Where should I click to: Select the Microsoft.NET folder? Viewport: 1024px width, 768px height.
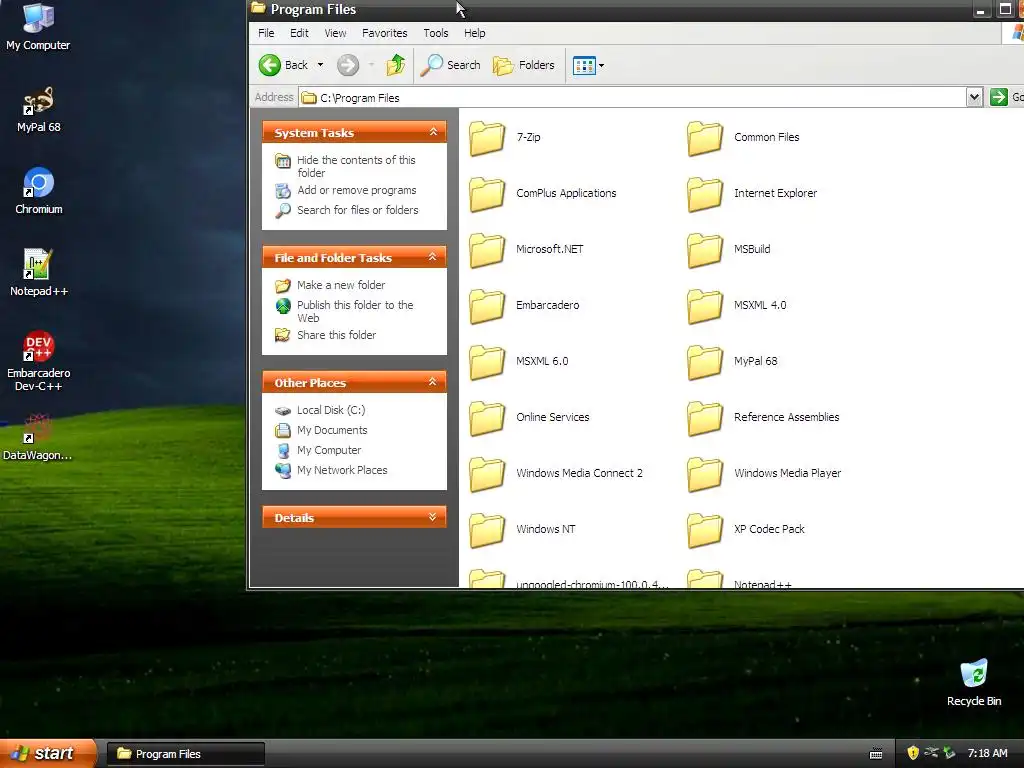526,250
